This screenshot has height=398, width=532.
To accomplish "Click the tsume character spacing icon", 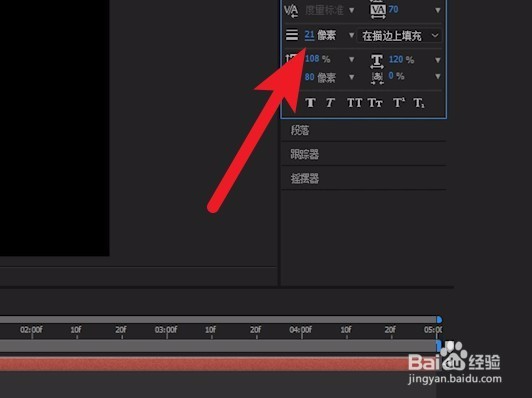I will 377,77.
